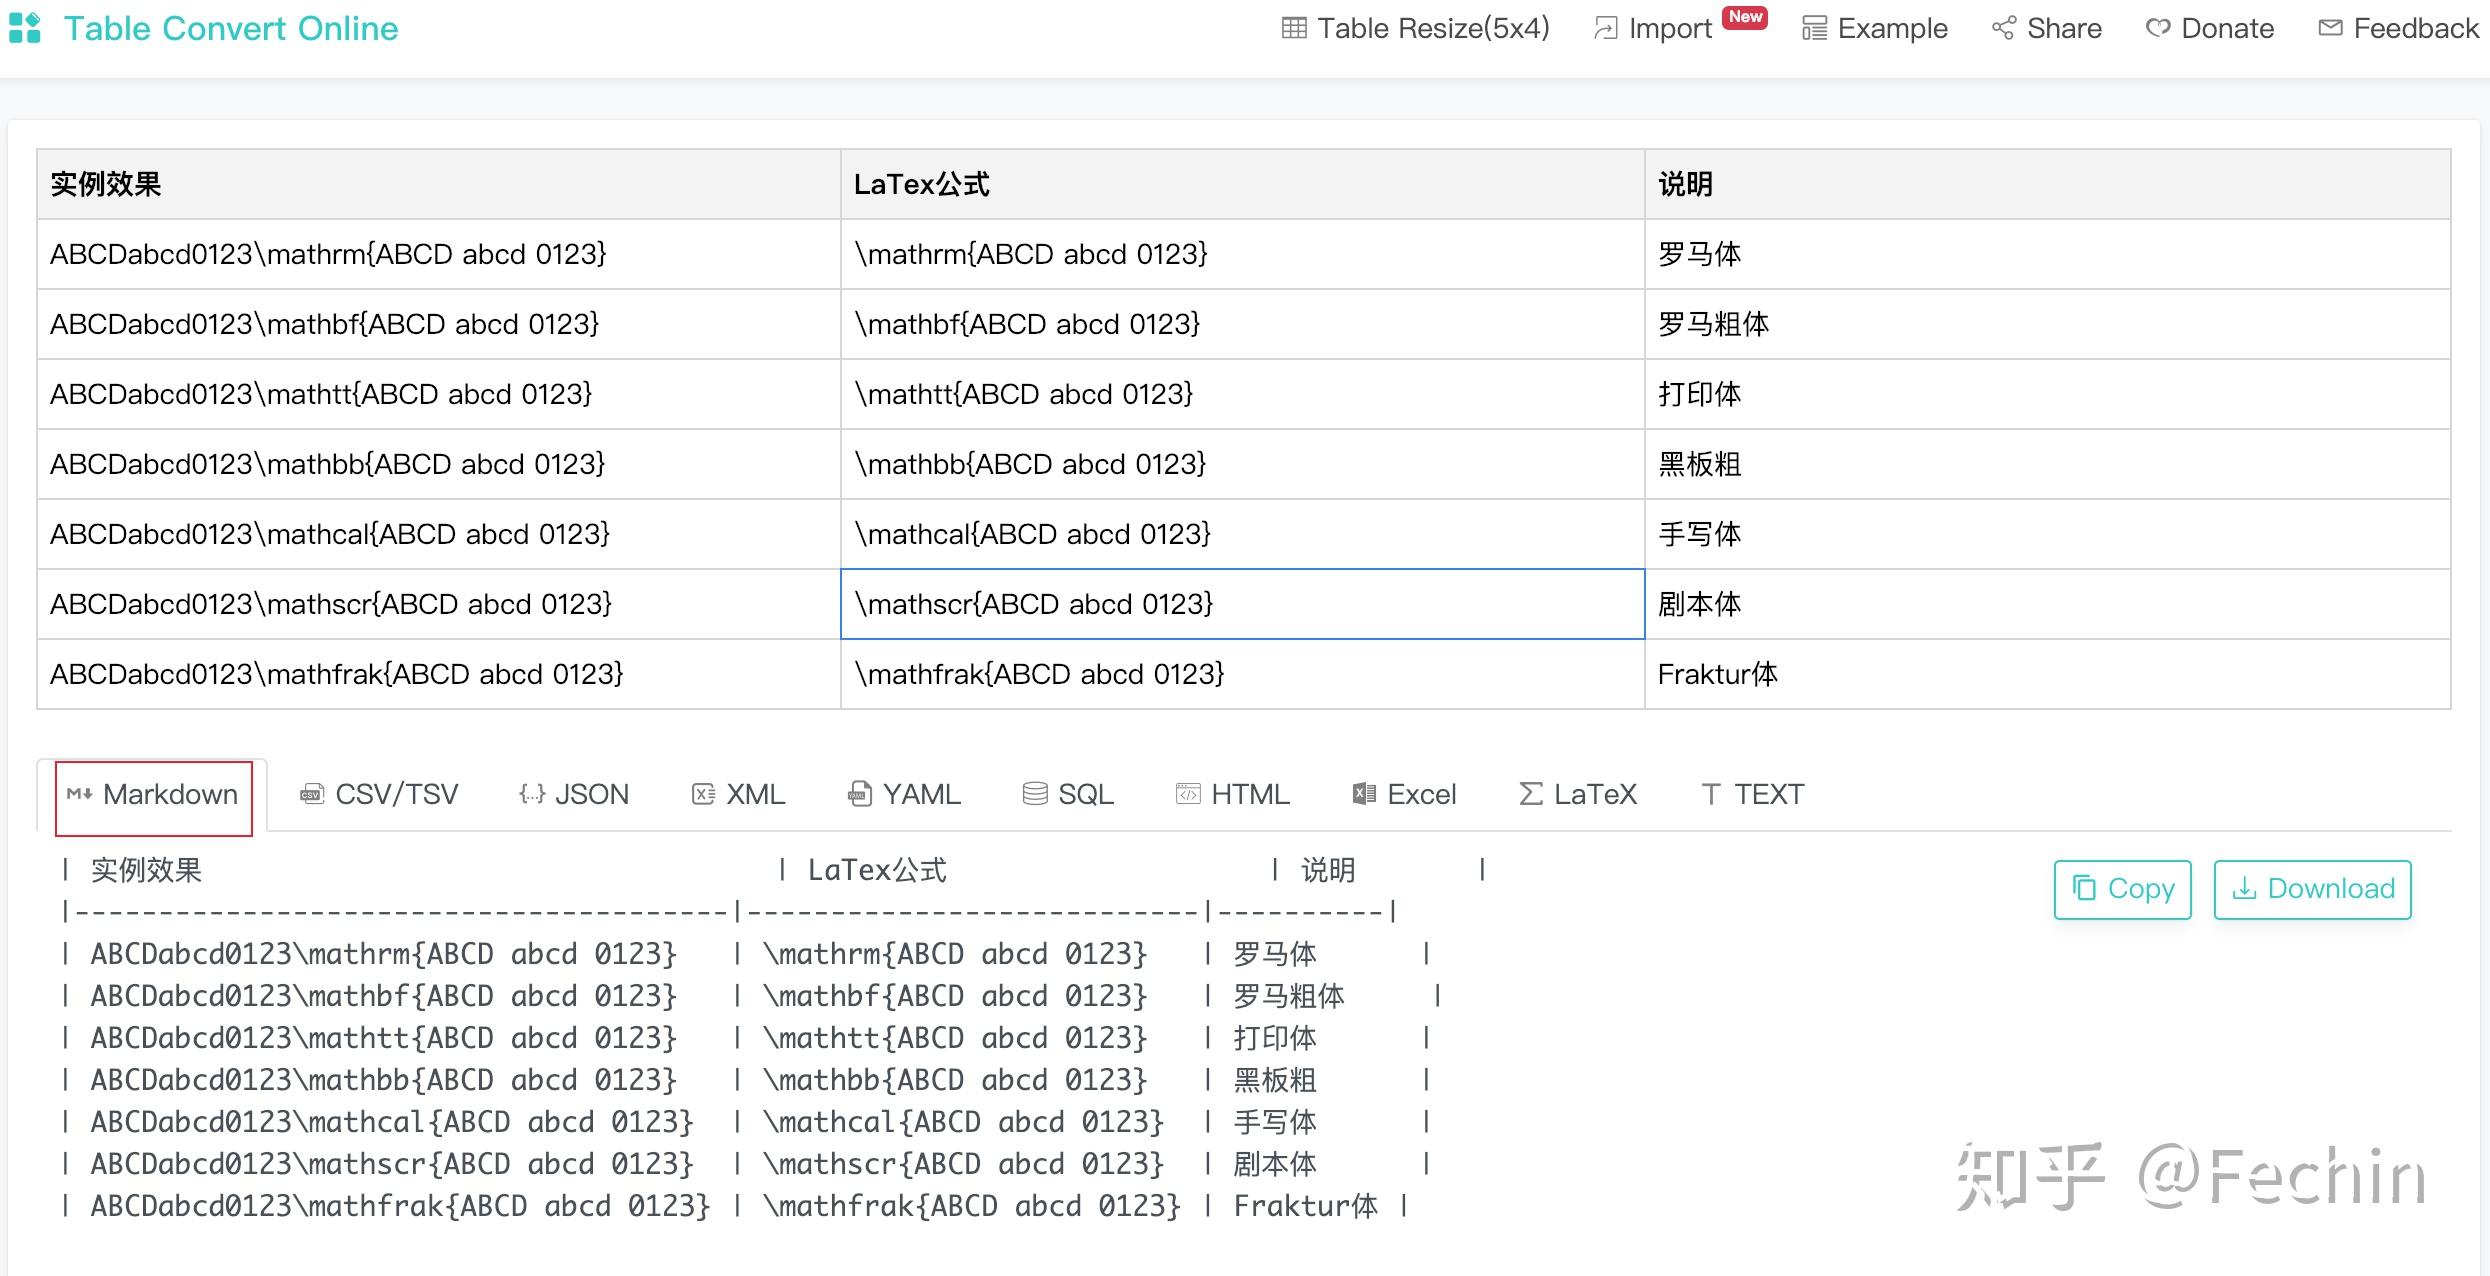Select the HTML output tab
The width and height of the screenshot is (2490, 1276).
point(1233,793)
